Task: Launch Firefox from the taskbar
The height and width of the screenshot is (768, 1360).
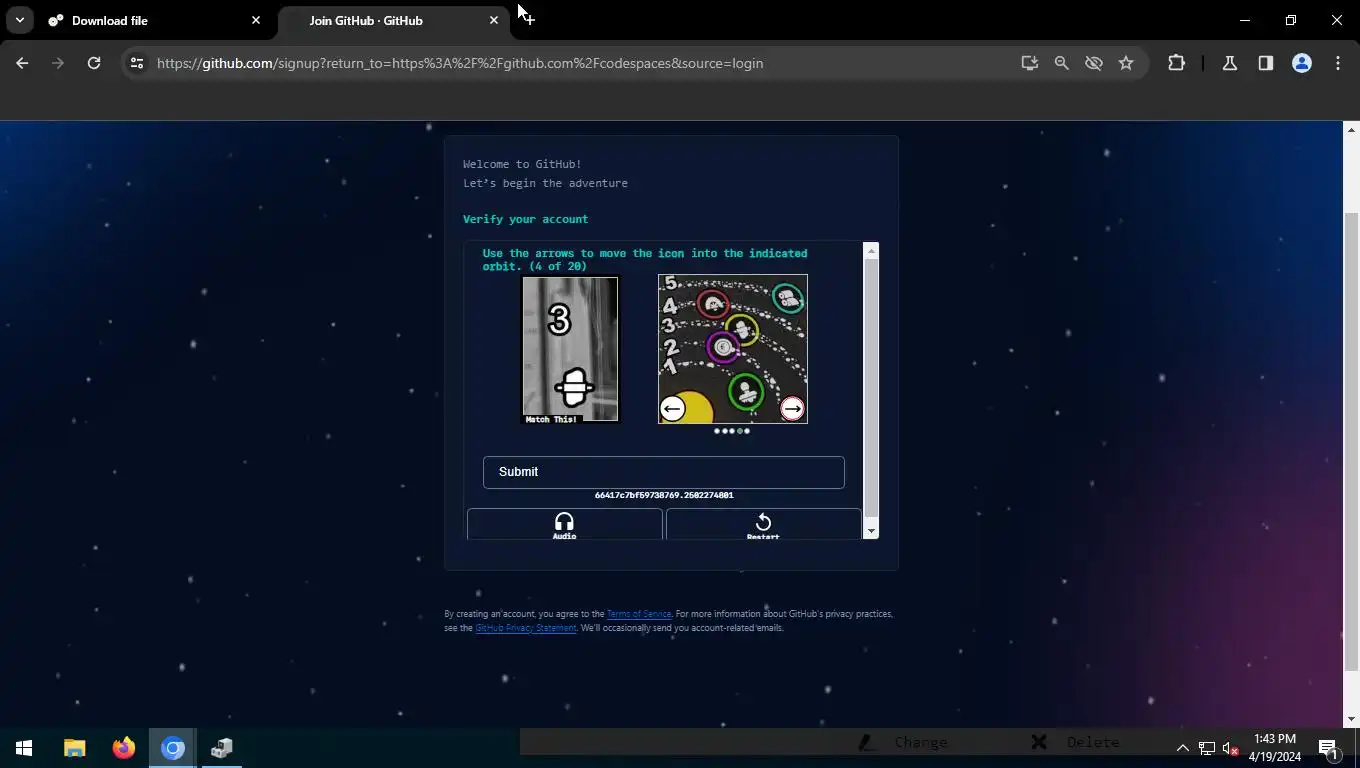Action: click(124, 748)
